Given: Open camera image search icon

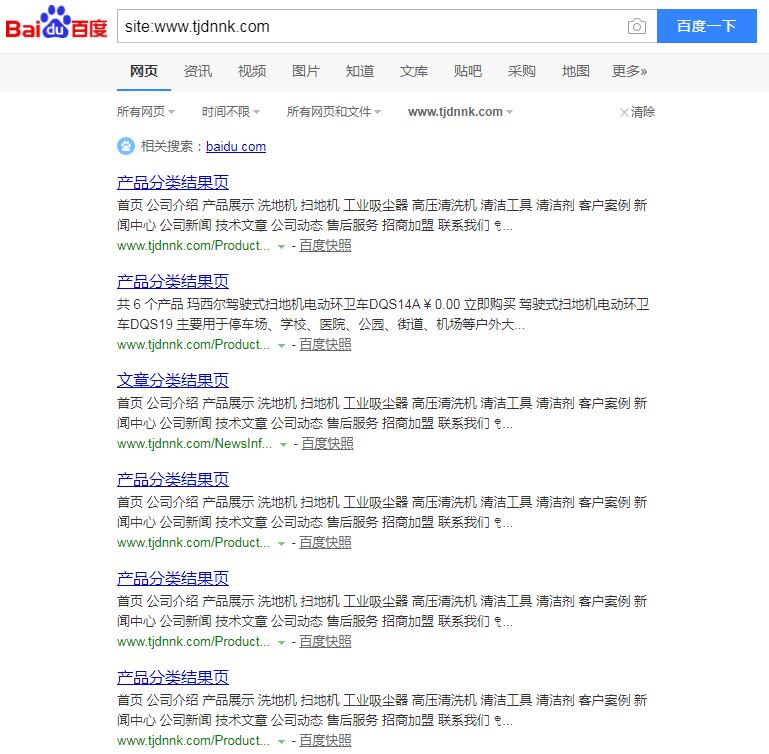Looking at the screenshot, I should [x=637, y=26].
